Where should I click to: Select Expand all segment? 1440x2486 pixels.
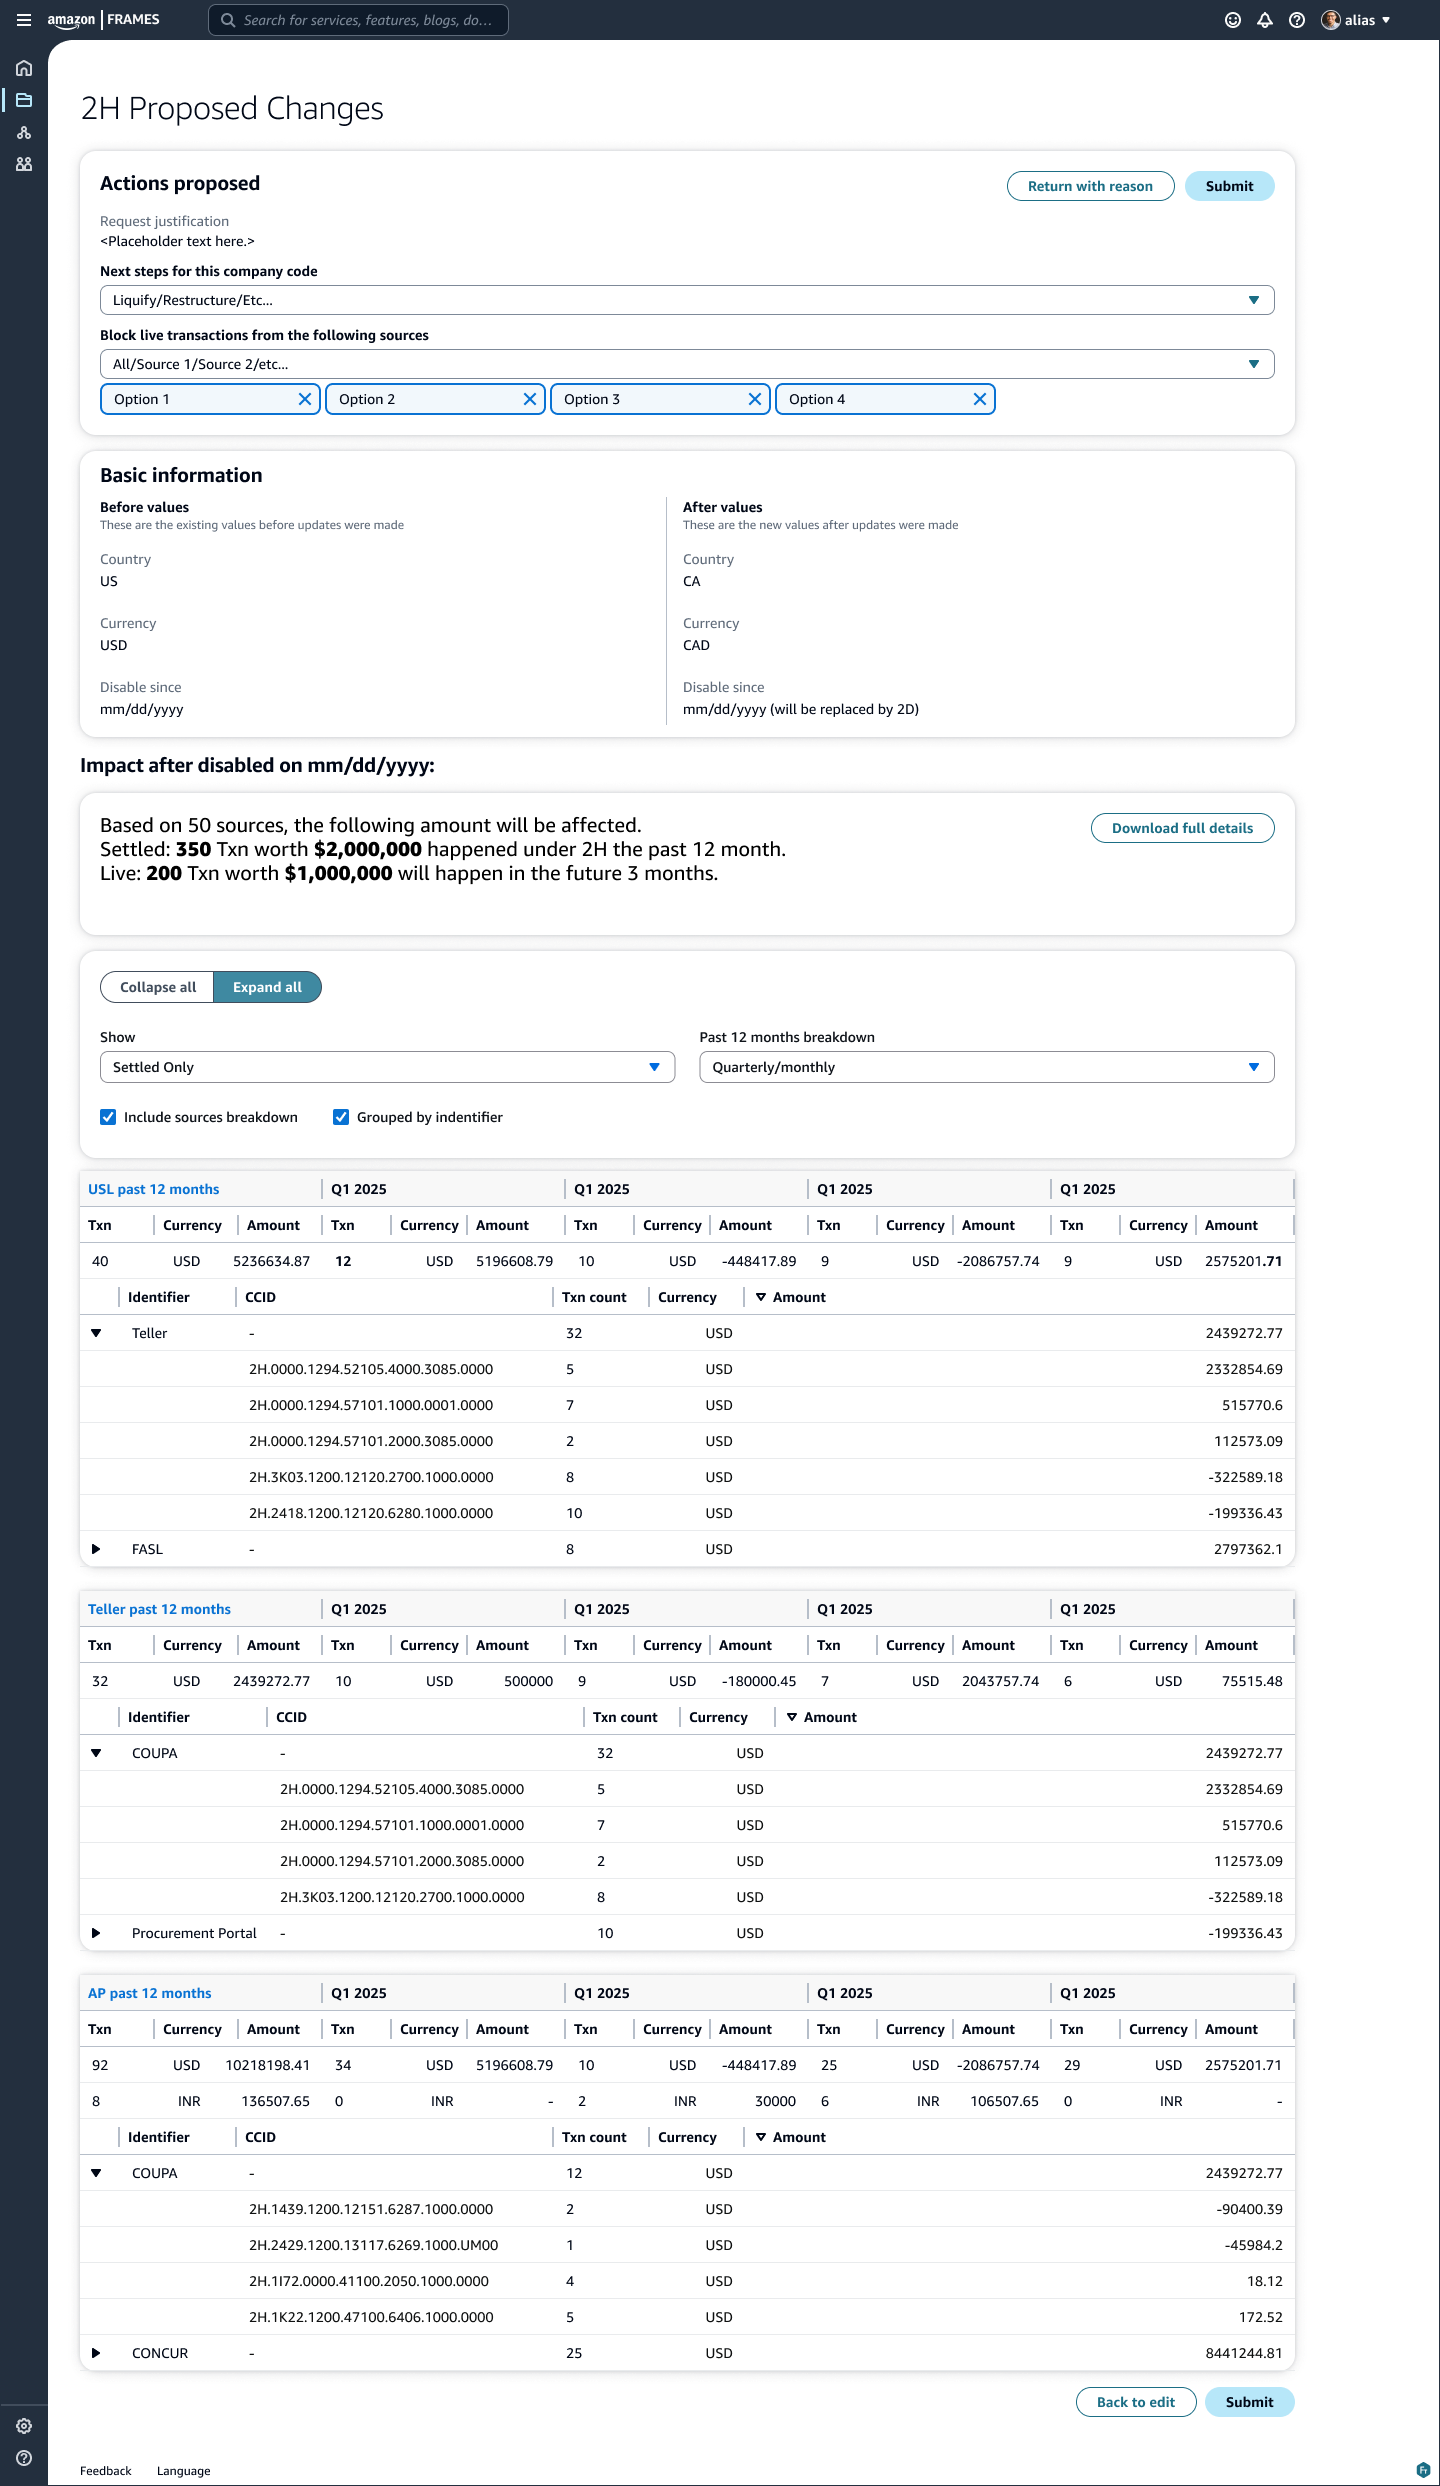[267, 987]
